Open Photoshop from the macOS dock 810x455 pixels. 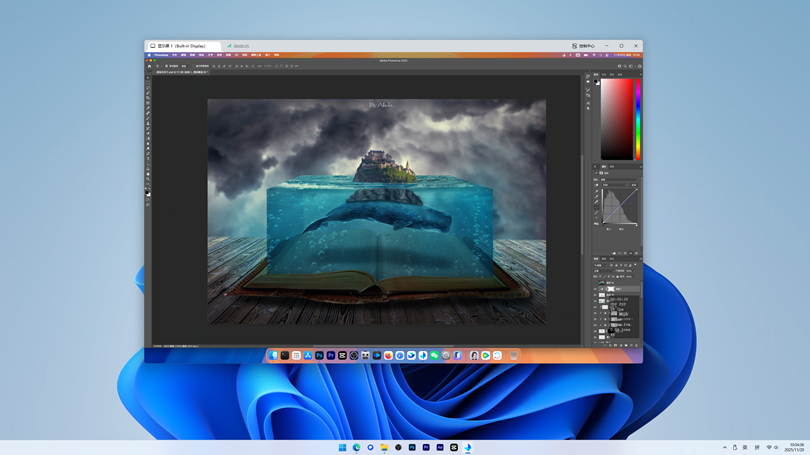click(x=319, y=356)
